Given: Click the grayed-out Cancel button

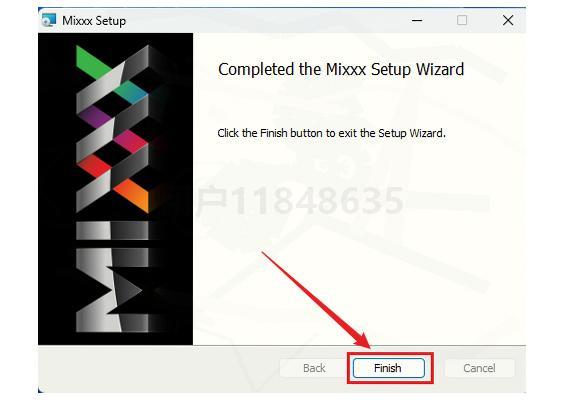Looking at the screenshot, I should [x=479, y=368].
